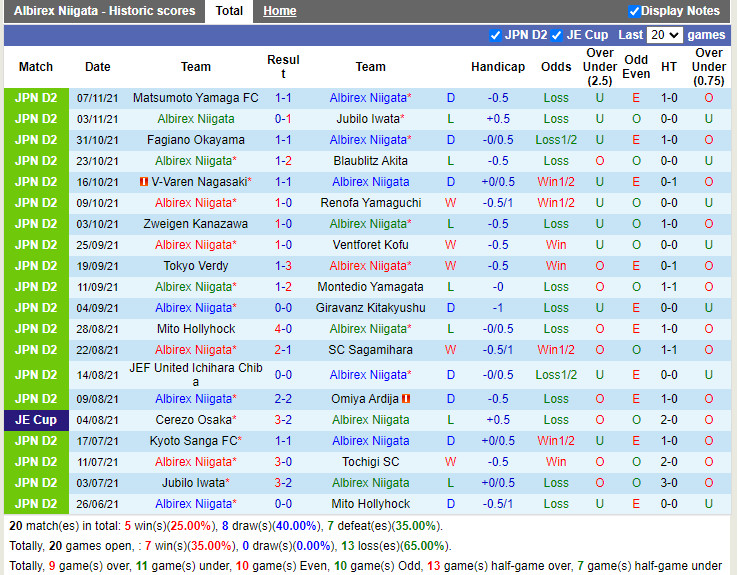The width and height of the screenshot is (738, 575).
Task: Click -0 handicap in Montedio Yamagata row
Action: point(498,287)
